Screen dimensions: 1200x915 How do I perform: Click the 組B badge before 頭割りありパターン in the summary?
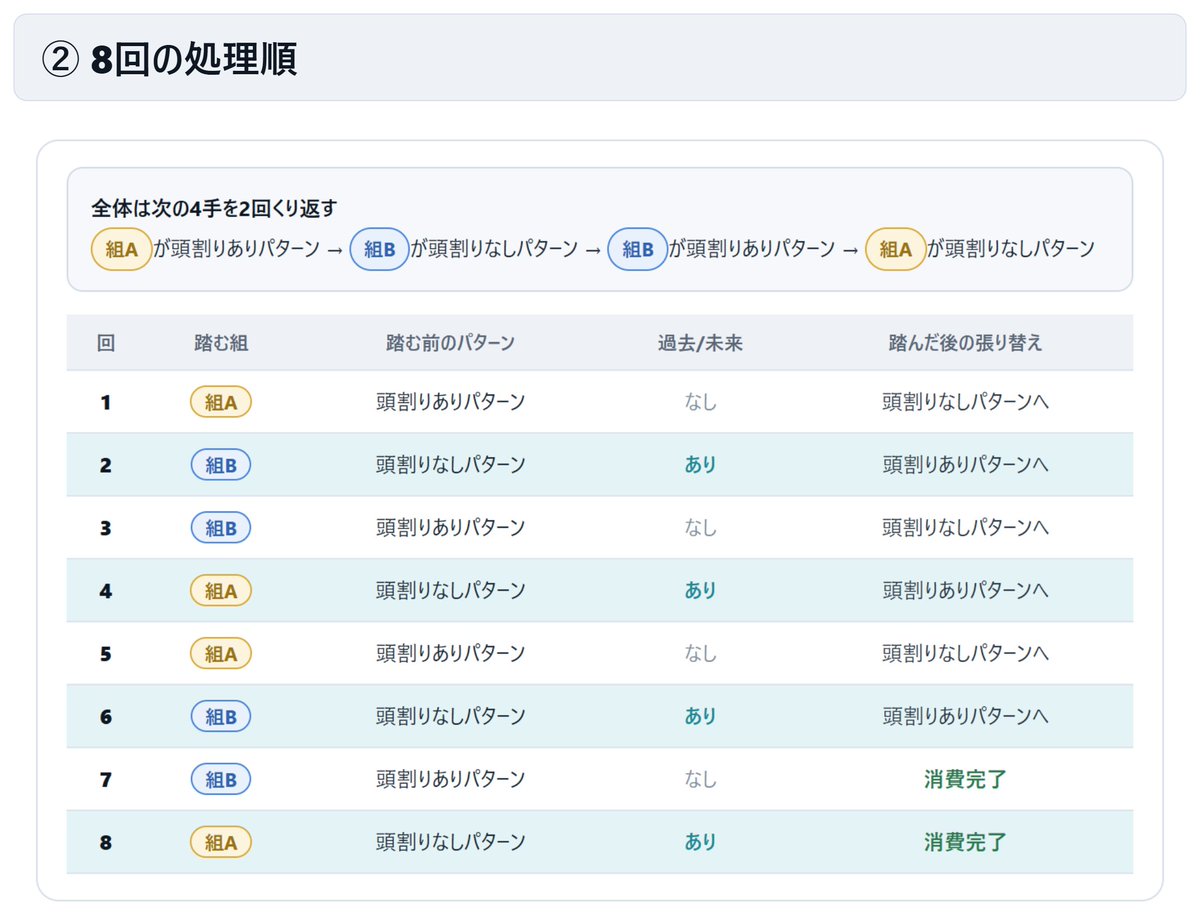click(638, 250)
